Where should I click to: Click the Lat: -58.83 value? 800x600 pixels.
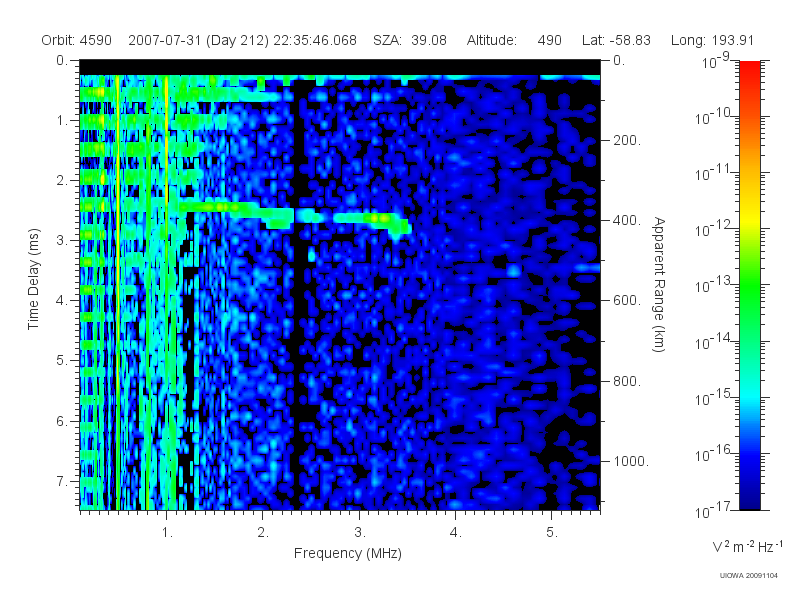click(x=616, y=40)
